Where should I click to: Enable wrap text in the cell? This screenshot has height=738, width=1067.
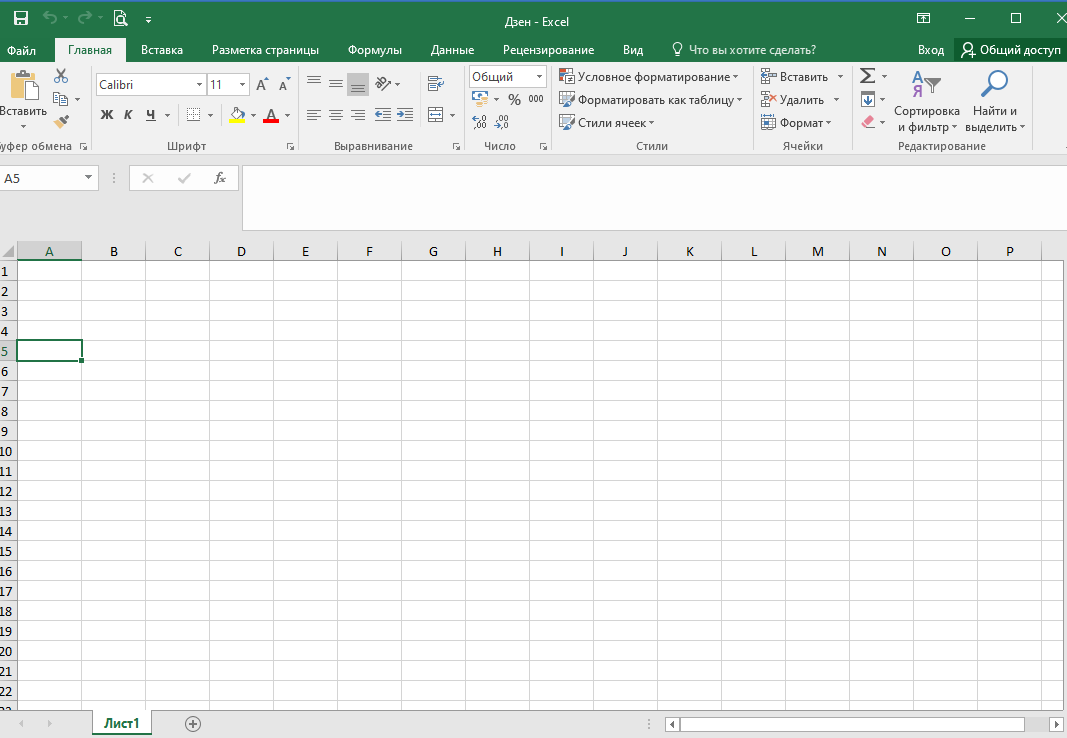[x=436, y=84]
